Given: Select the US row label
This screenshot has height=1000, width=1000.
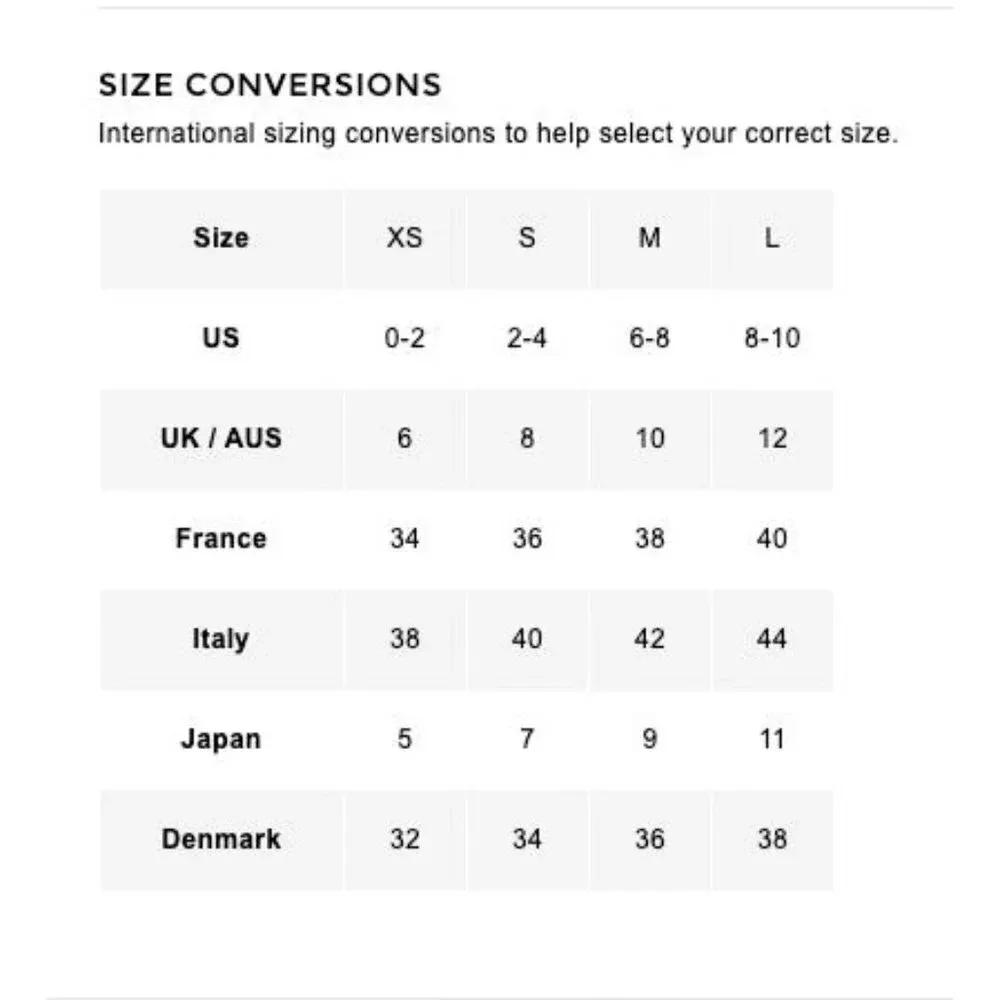Looking at the screenshot, I should (x=221, y=338).
